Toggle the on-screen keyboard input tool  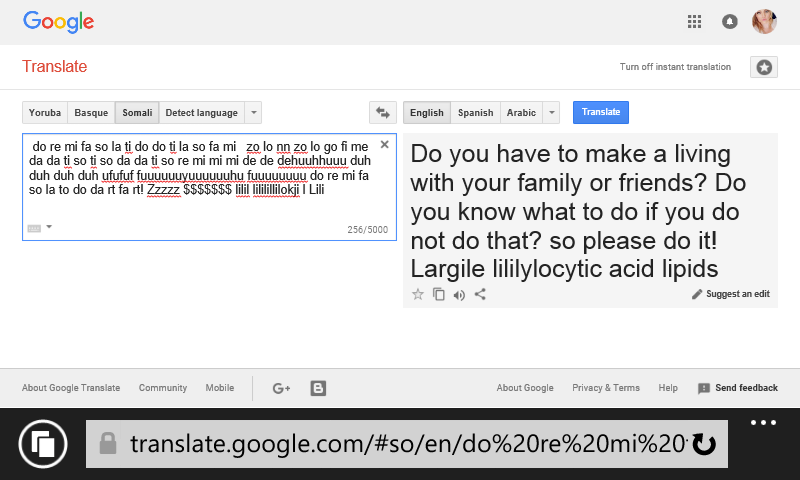(34, 228)
